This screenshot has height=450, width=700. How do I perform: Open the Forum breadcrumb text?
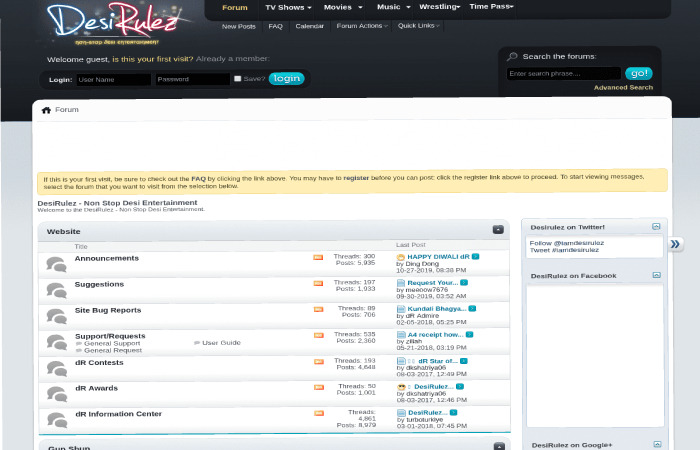pyautogui.click(x=67, y=110)
